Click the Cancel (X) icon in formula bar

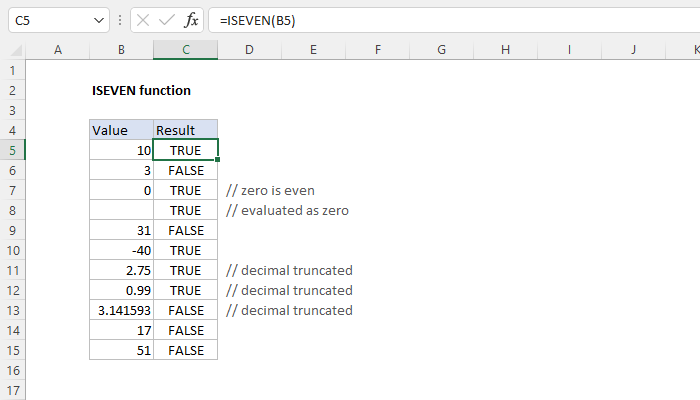click(x=143, y=20)
